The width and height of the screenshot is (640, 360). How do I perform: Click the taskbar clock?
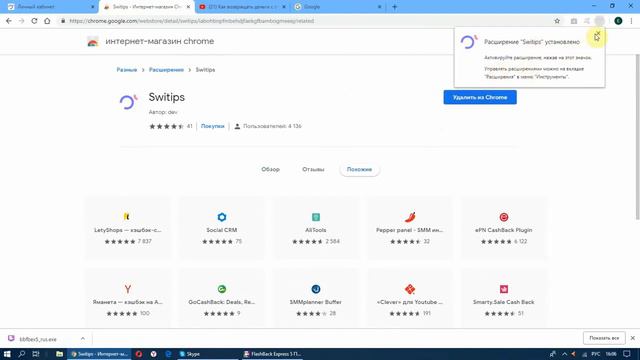point(611,354)
